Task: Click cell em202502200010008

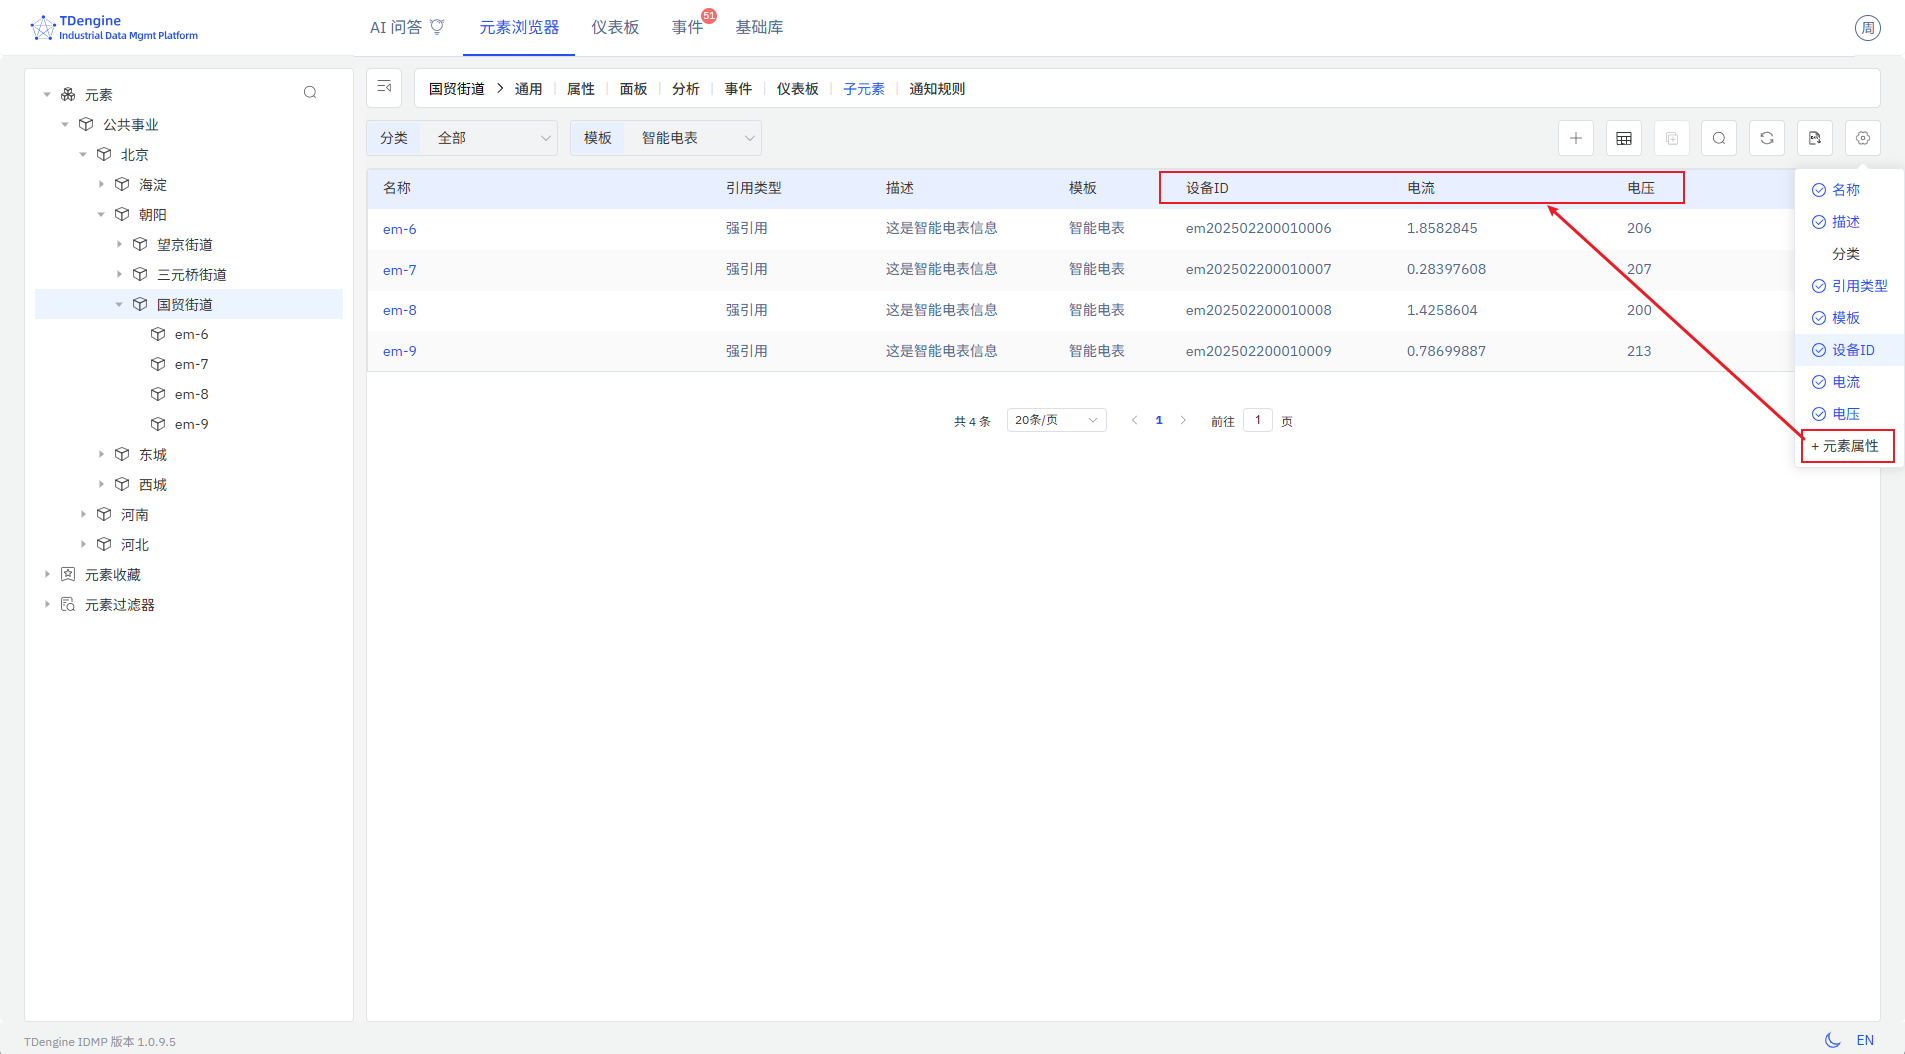Action: [1259, 310]
